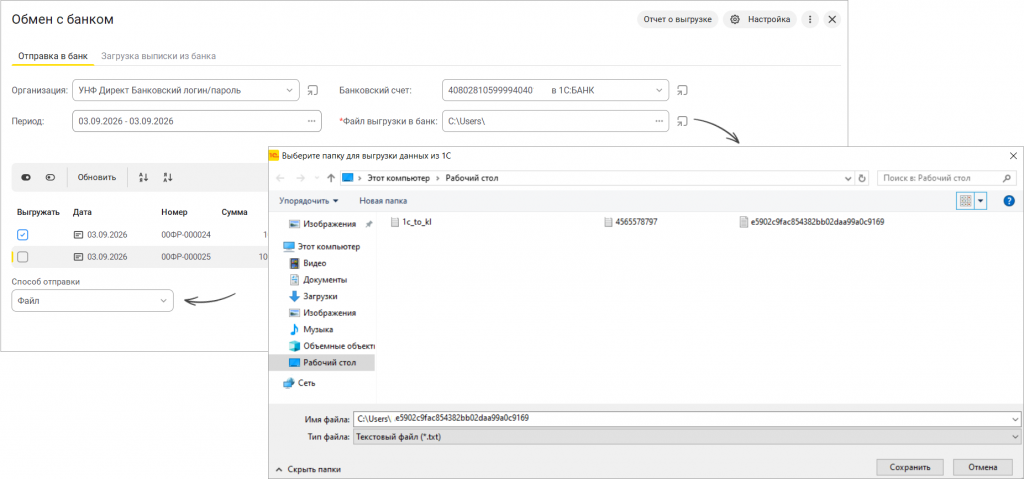Go up one folder arrow in dialog

click(x=331, y=178)
